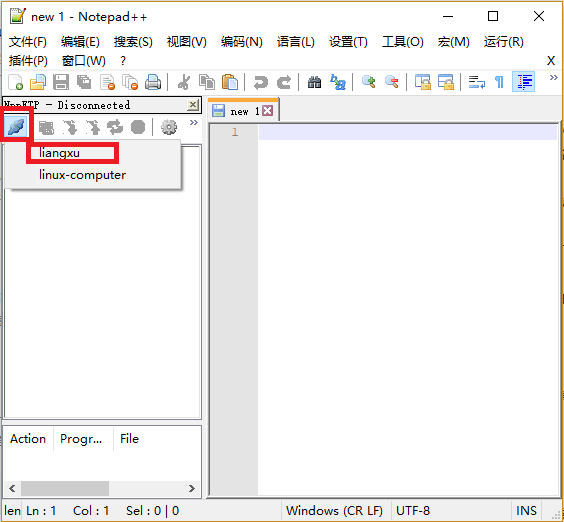Close the NppFTP panel
This screenshot has height=522, width=564.
pyautogui.click(x=193, y=105)
